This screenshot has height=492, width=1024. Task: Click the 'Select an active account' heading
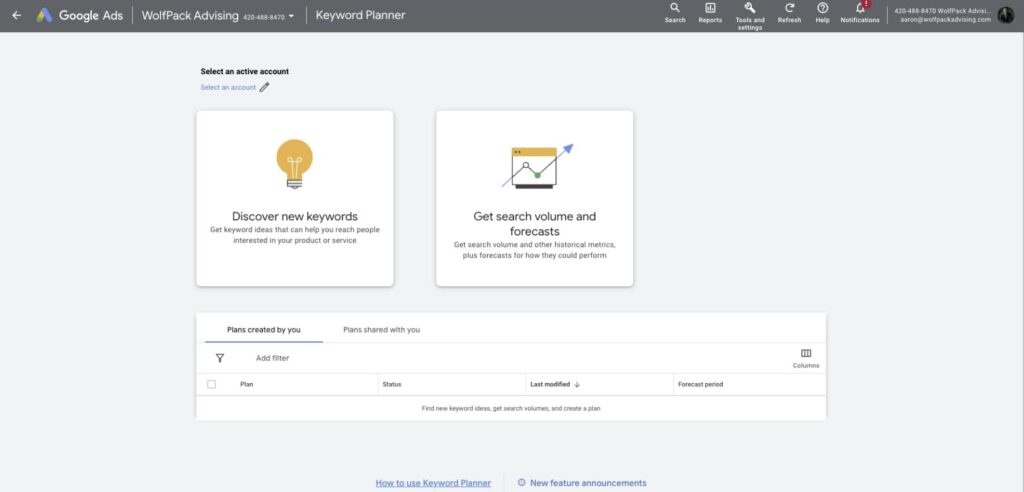pos(244,71)
